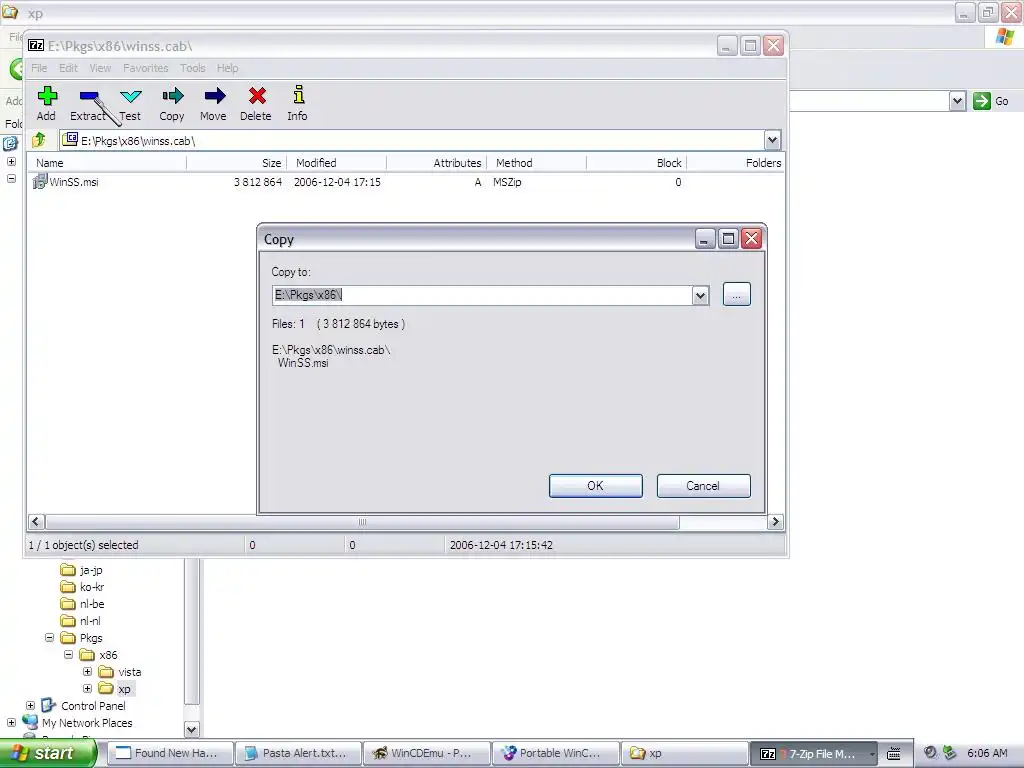1024x768 pixels.
Task: Click the horizontal scrollbar right arrow
Action: pyautogui.click(x=775, y=522)
